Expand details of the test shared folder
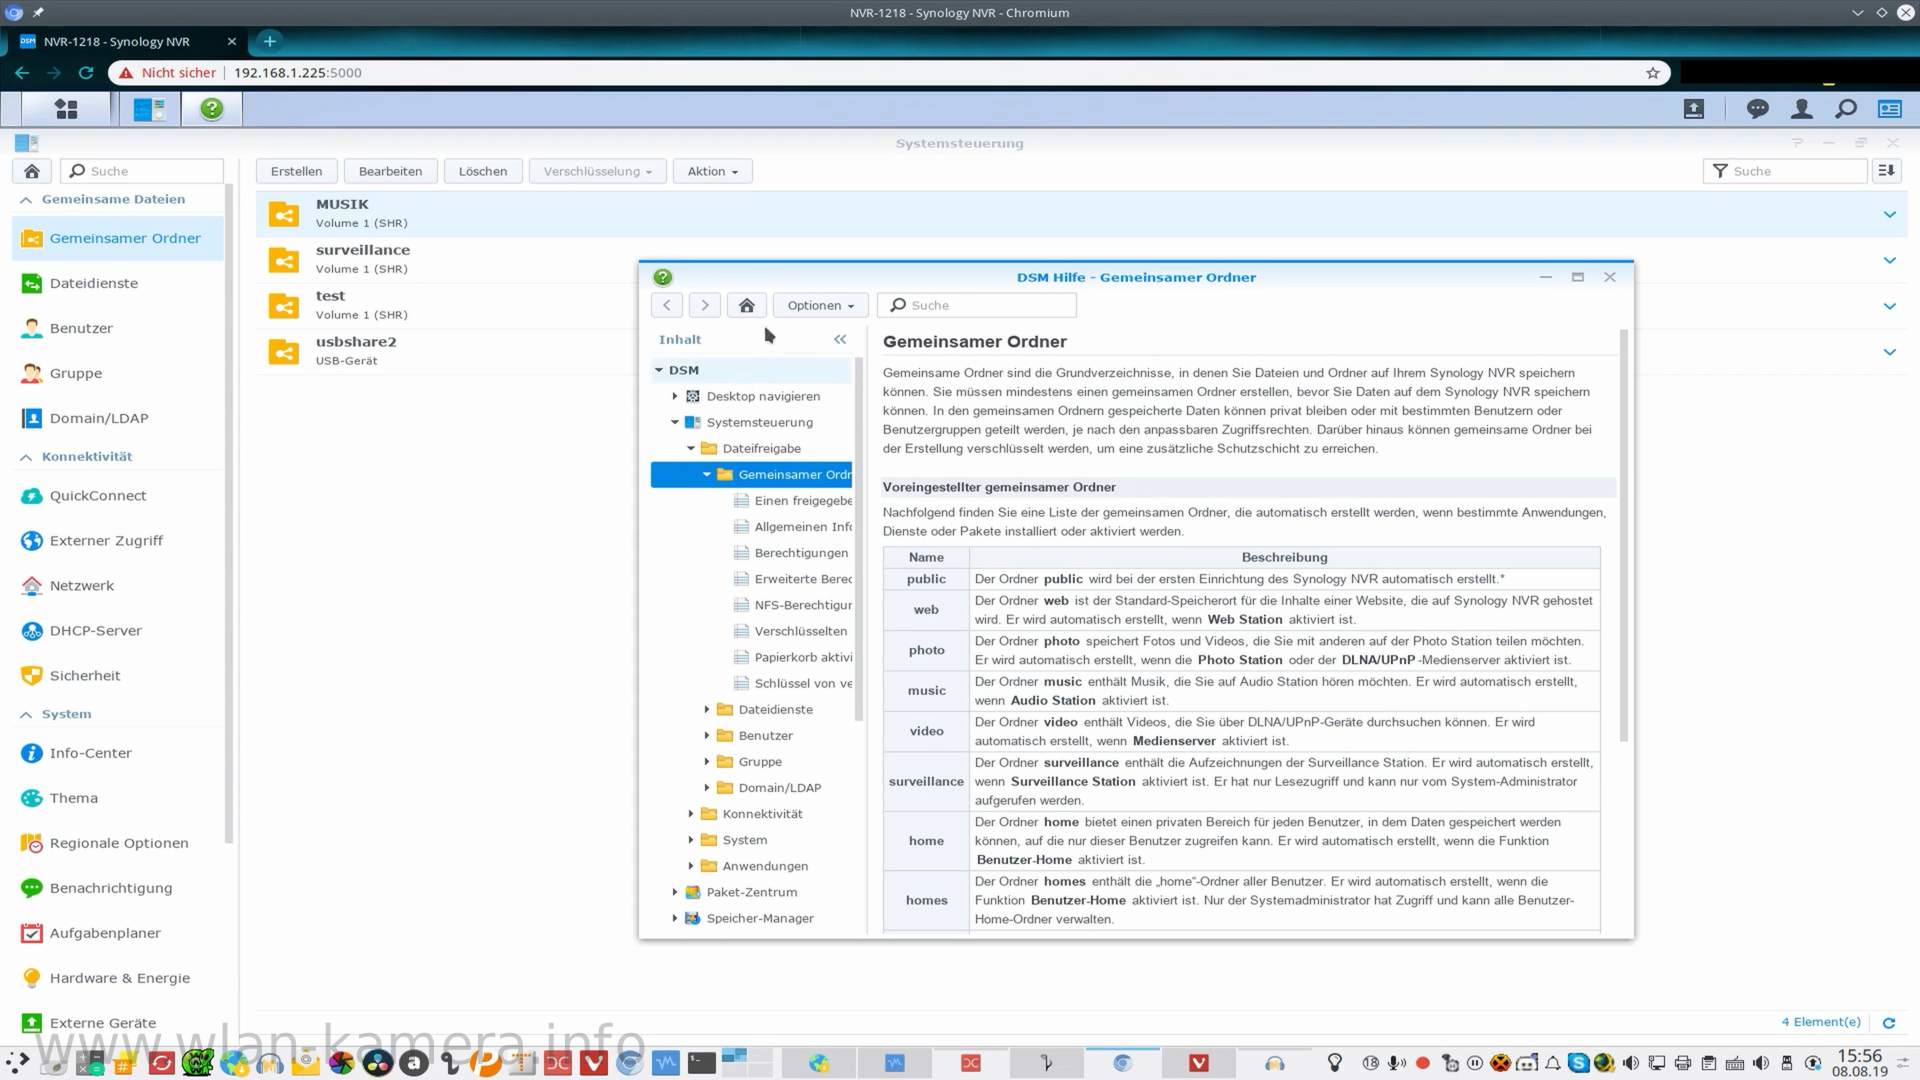Viewport: 1920px width, 1080px height. click(x=1889, y=306)
